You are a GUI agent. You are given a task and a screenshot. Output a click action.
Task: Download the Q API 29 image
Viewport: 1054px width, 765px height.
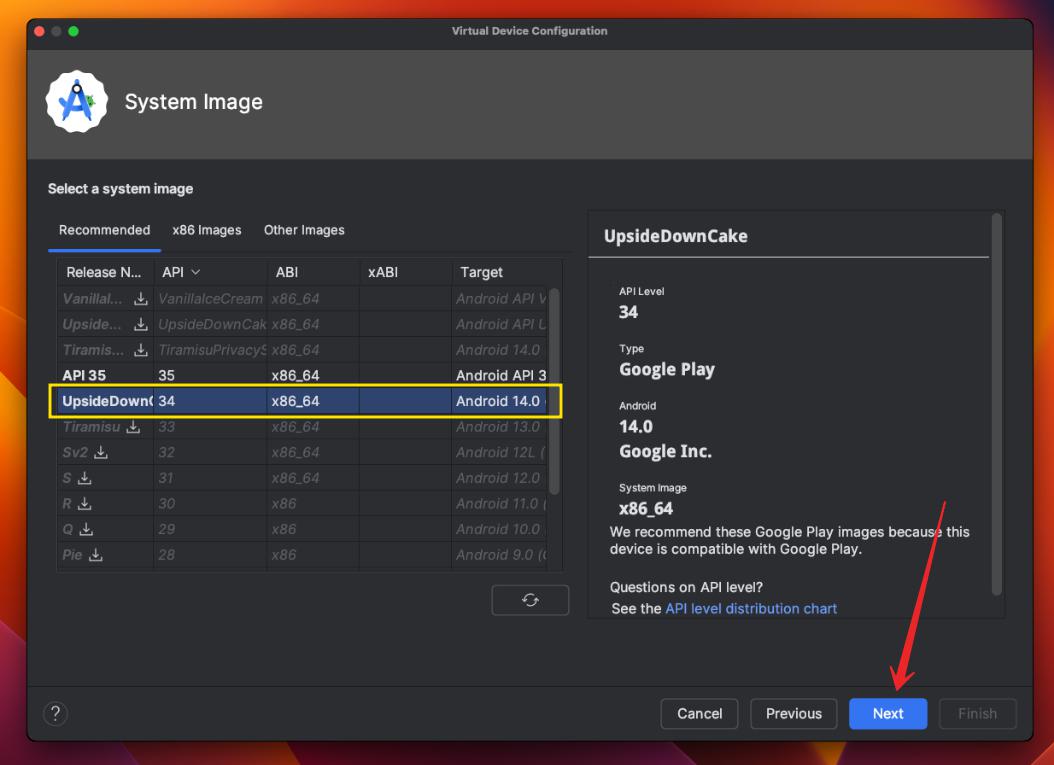[86, 529]
